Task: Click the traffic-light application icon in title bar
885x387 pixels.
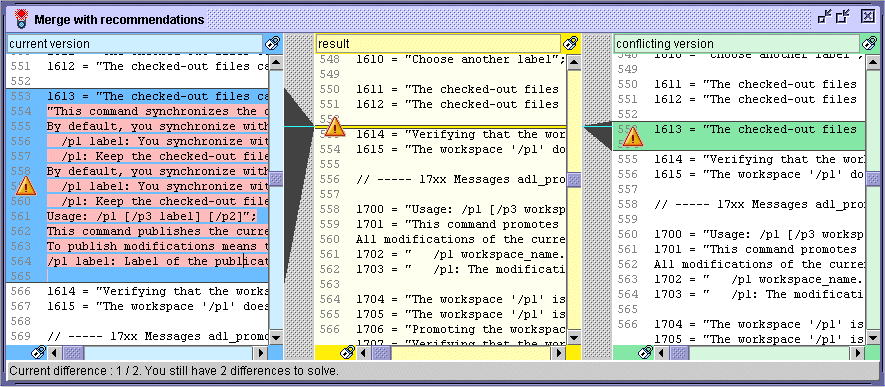Action: [x=21, y=19]
